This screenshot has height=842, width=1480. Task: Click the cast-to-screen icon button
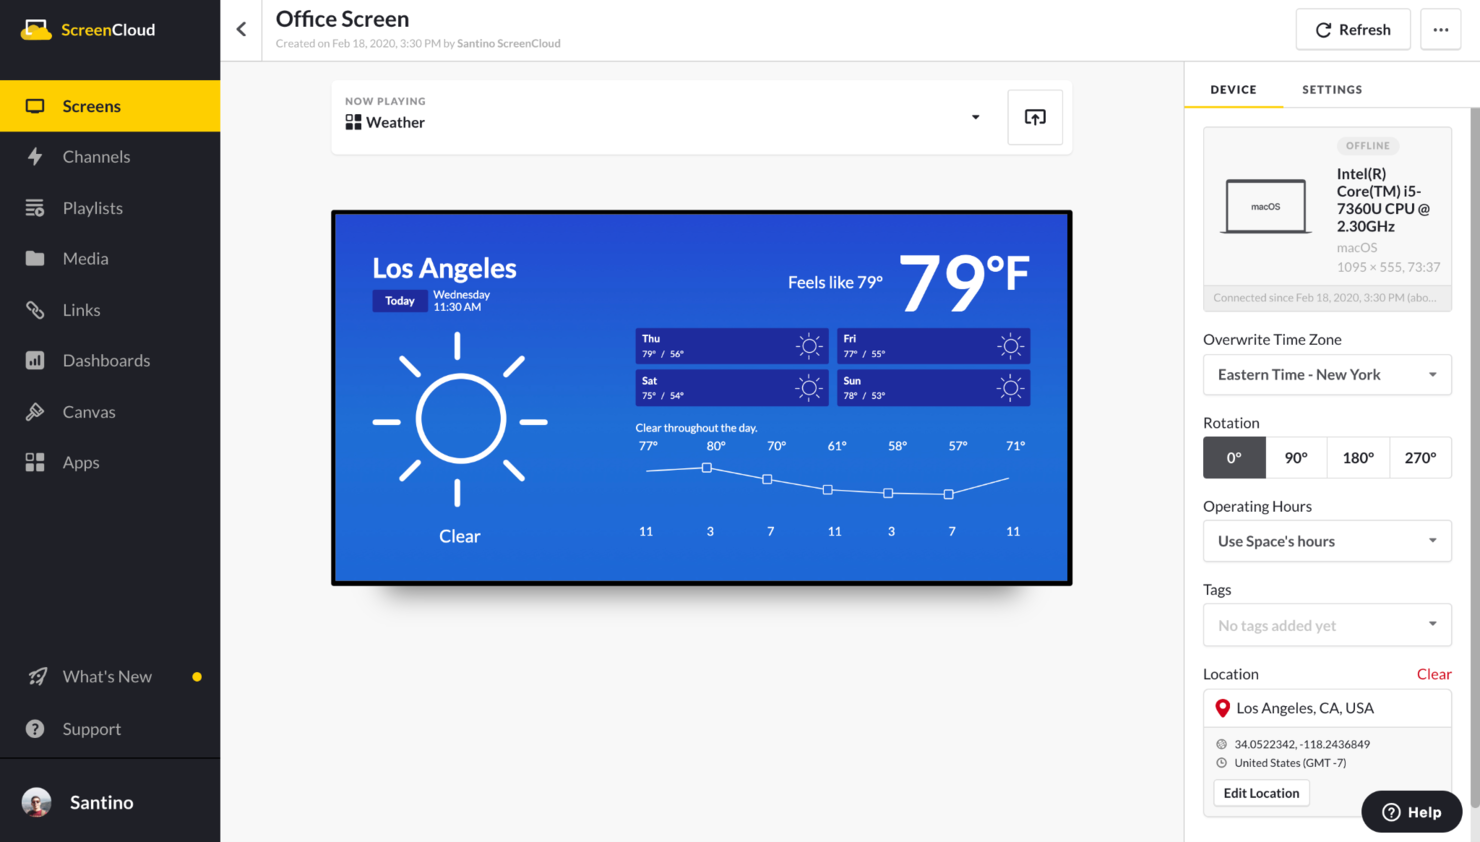pos(1035,117)
